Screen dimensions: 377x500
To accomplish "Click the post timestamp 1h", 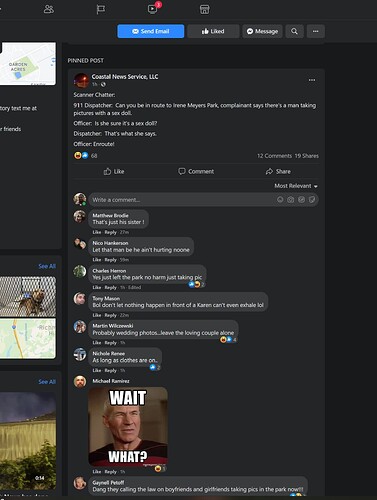I will tap(95, 84).
